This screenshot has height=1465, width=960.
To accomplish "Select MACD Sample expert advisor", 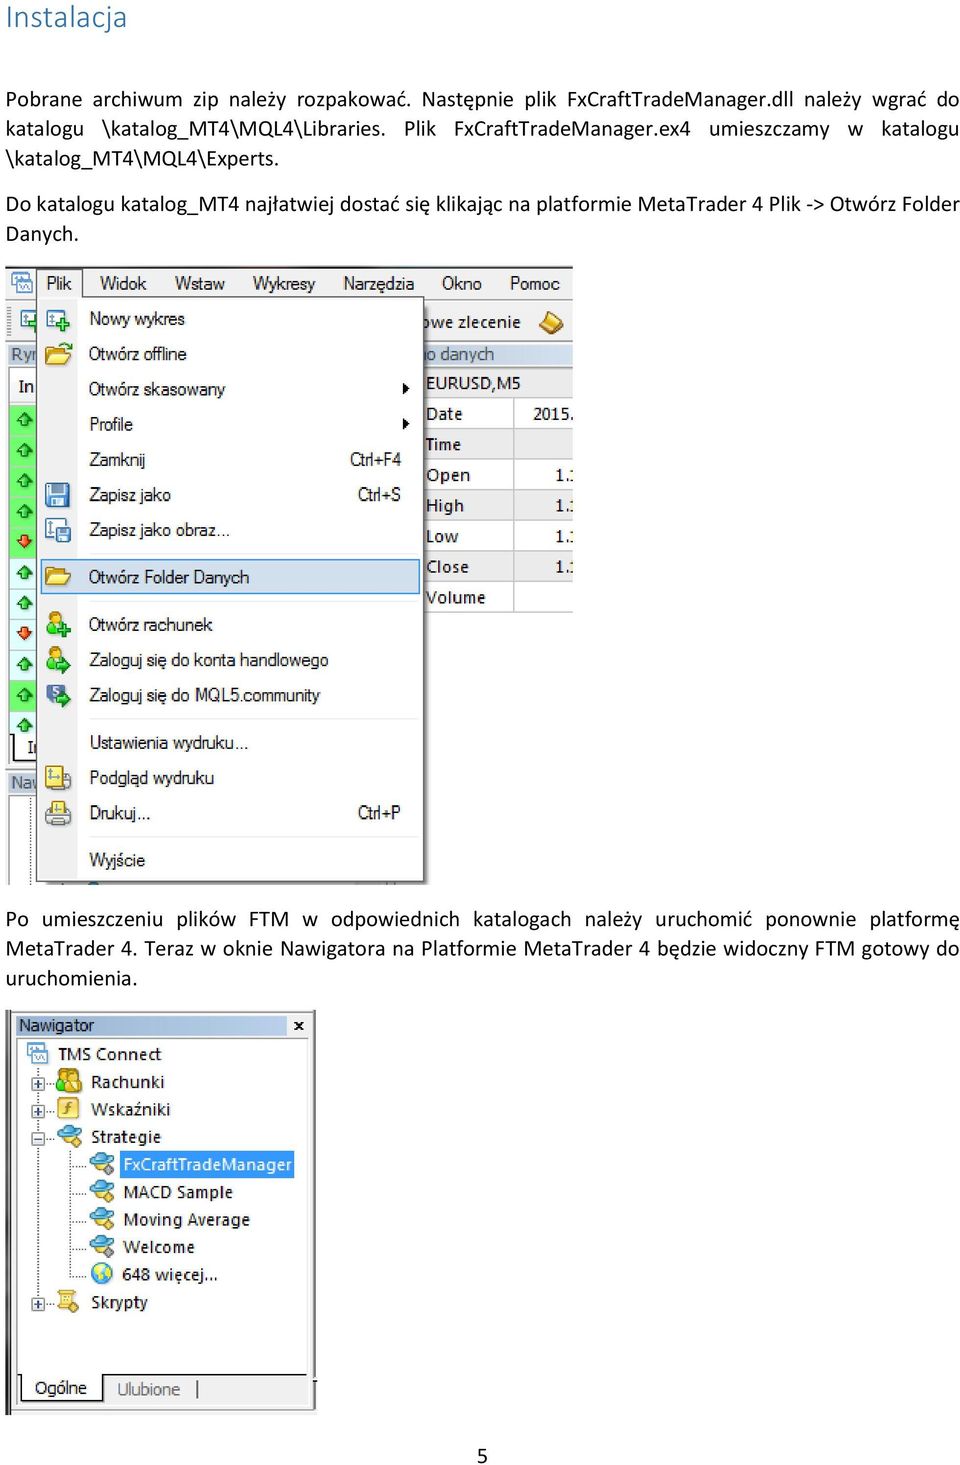I will [178, 1192].
